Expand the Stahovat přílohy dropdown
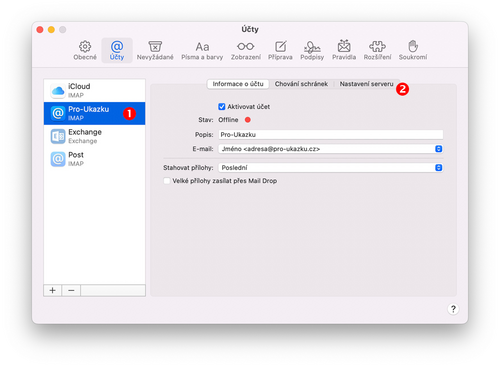500x366 pixels. pos(331,167)
